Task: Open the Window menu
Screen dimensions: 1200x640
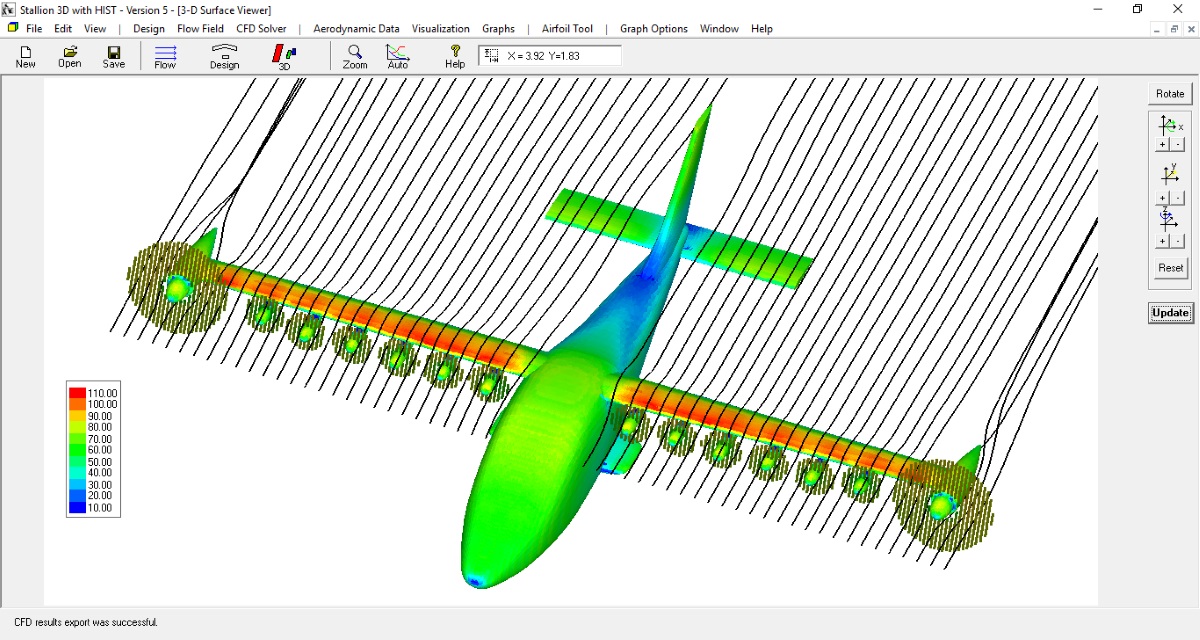Action: 719,29
